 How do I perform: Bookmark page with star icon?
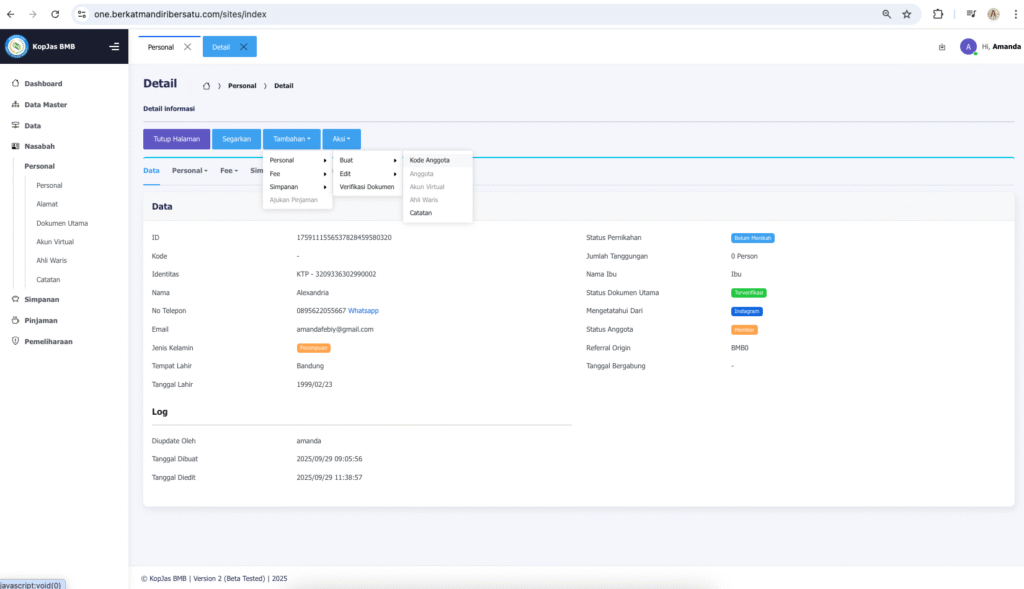(906, 15)
